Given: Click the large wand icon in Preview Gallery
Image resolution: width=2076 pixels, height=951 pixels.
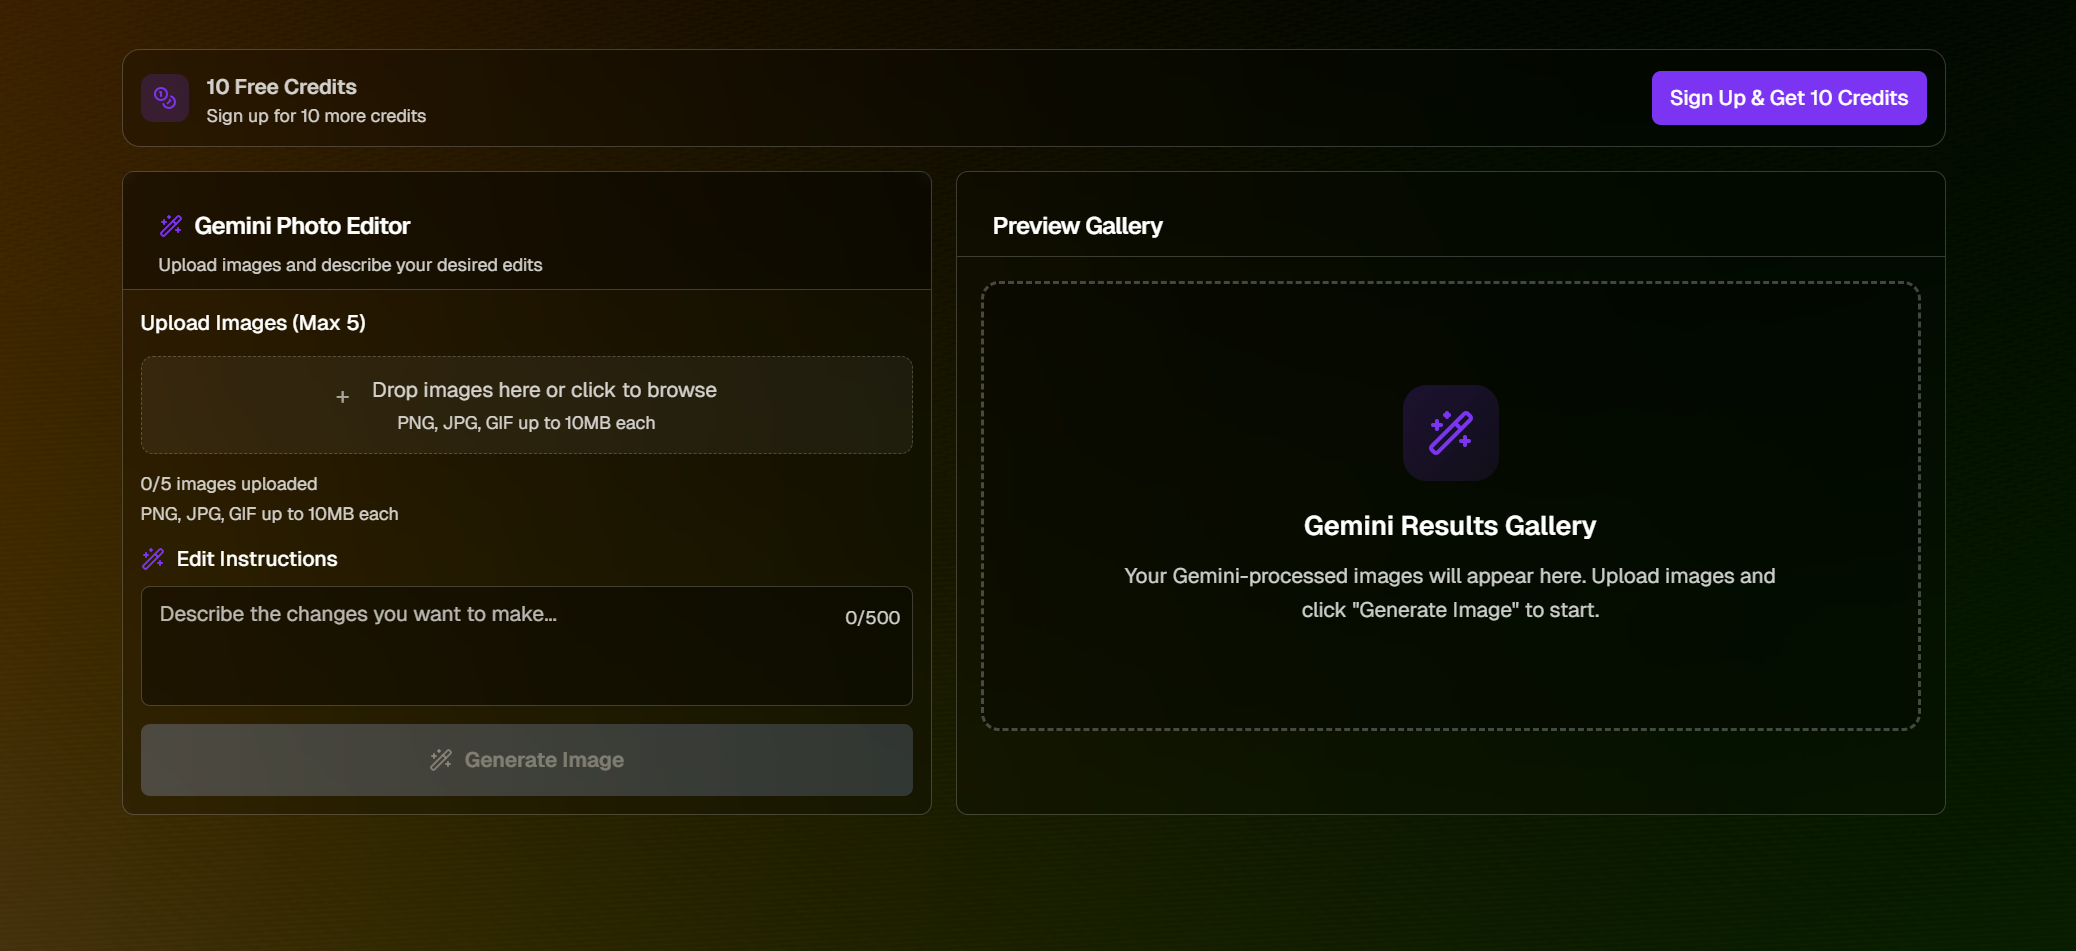Looking at the screenshot, I should pos(1450,433).
